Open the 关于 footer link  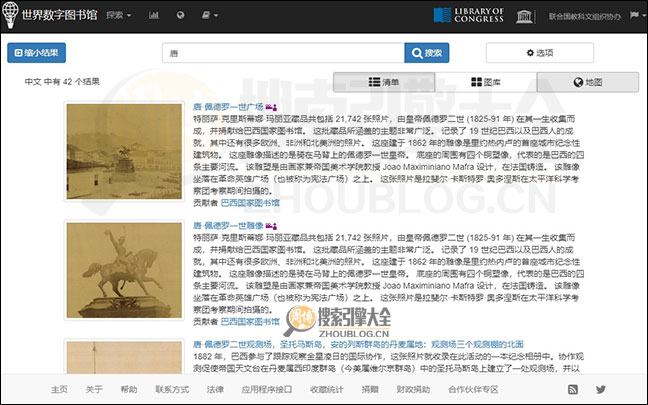(x=94, y=389)
